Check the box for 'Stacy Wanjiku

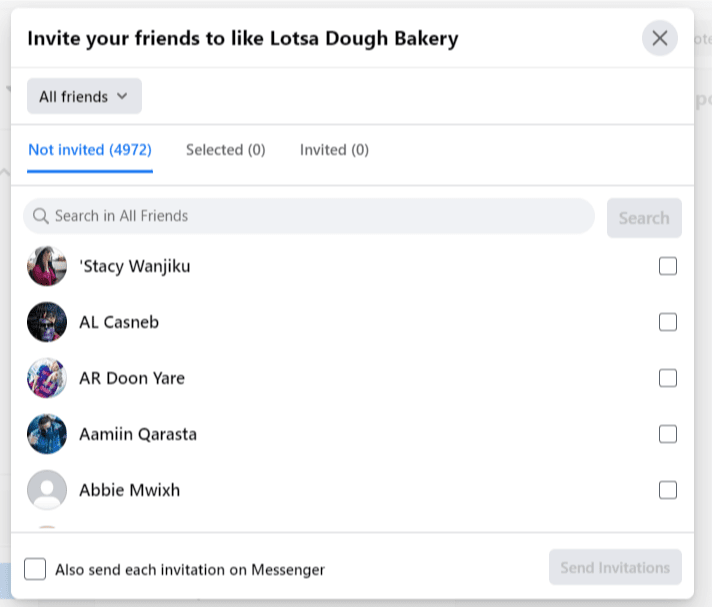click(x=668, y=266)
